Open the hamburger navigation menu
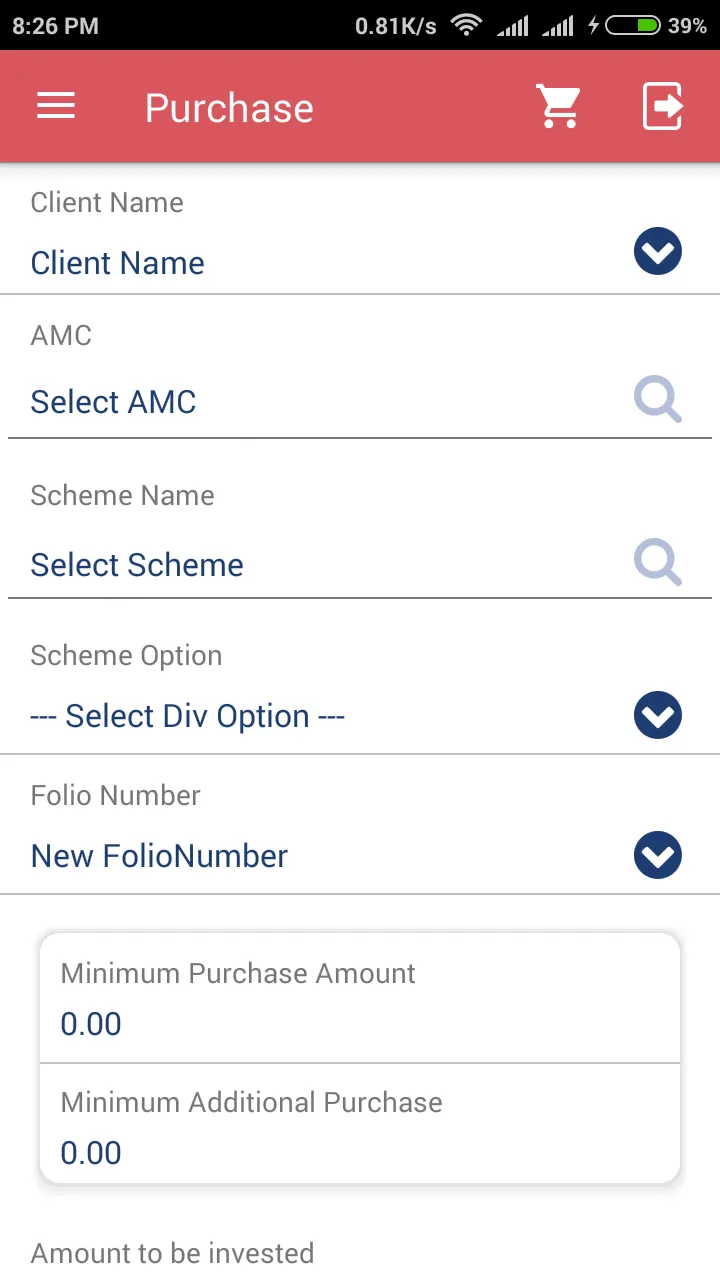 56,106
